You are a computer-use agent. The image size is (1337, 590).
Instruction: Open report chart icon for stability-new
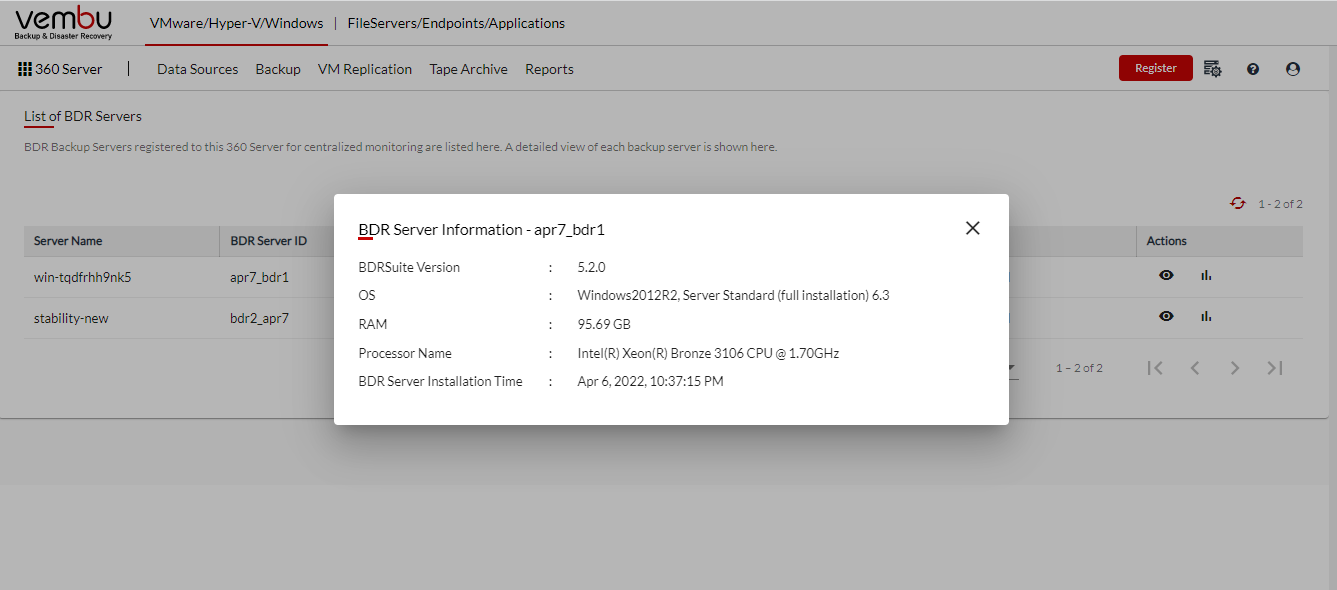(1206, 316)
